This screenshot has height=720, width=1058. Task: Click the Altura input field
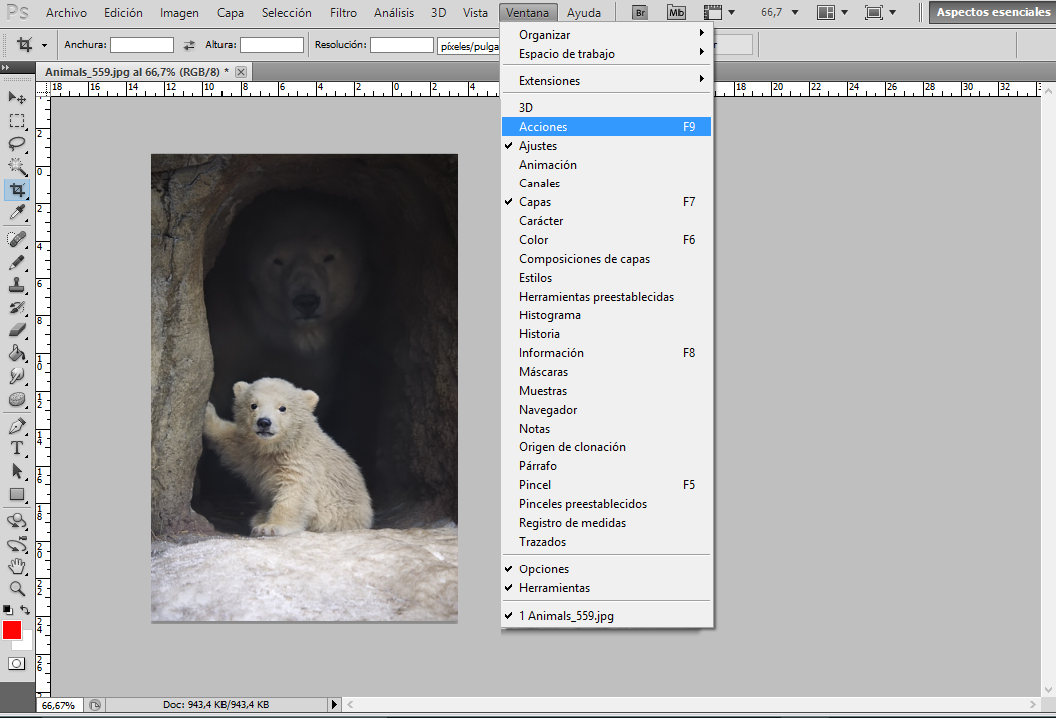point(272,45)
